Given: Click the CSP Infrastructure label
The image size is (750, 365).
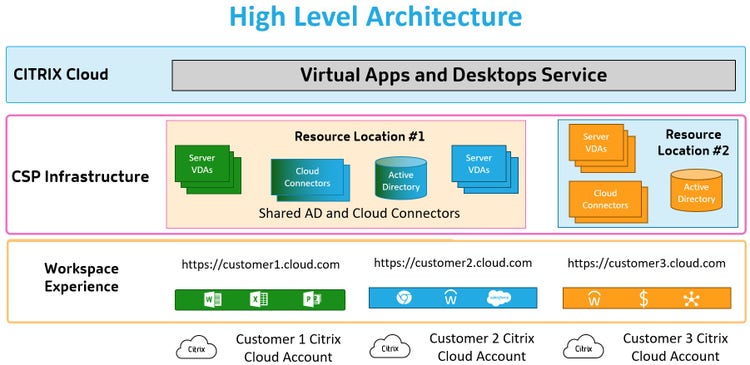Looking at the screenshot, I should pyautogui.click(x=80, y=177).
